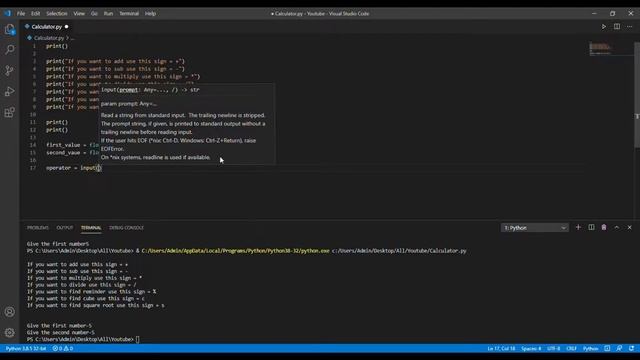The image size is (640, 360).
Task: Open the View menu
Action: pos(79,13)
